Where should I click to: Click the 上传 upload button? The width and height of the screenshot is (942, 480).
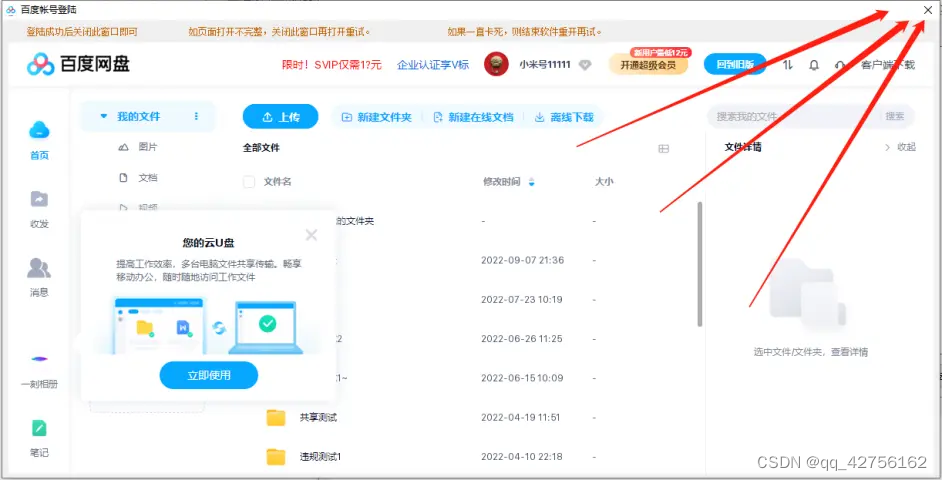[x=281, y=117]
